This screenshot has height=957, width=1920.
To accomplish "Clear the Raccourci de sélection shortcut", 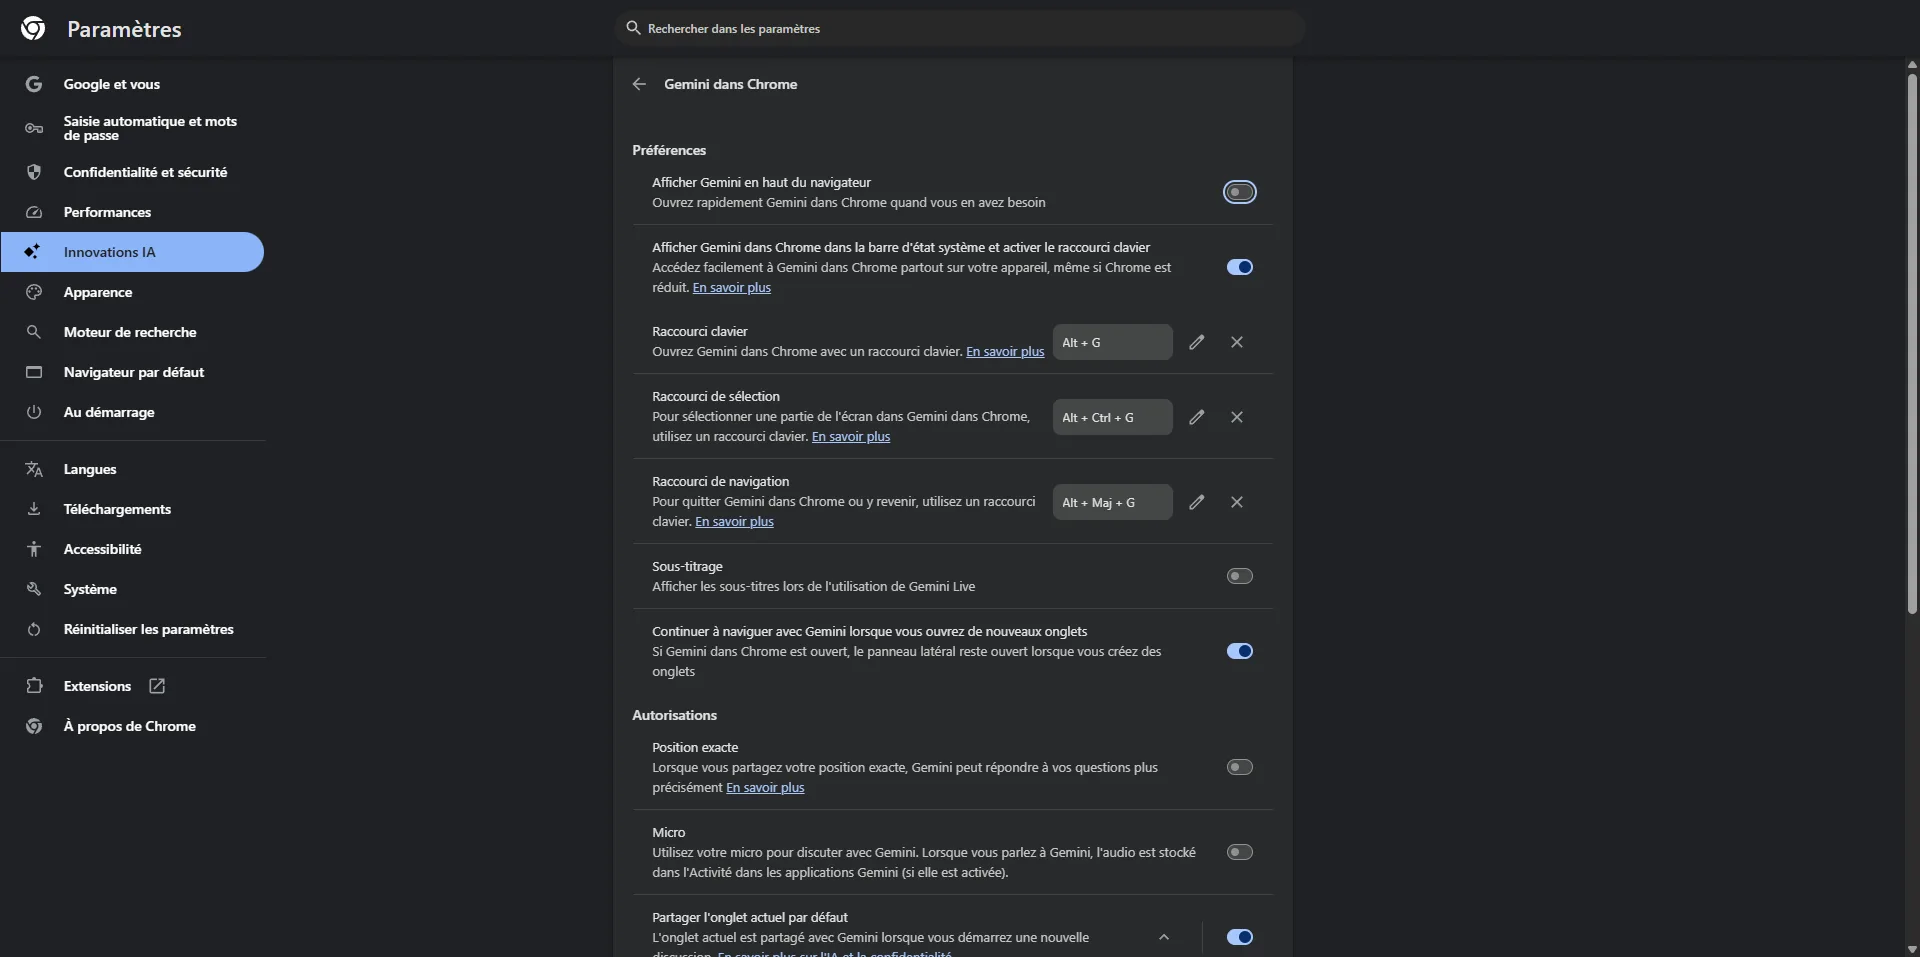I will coord(1237,417).
